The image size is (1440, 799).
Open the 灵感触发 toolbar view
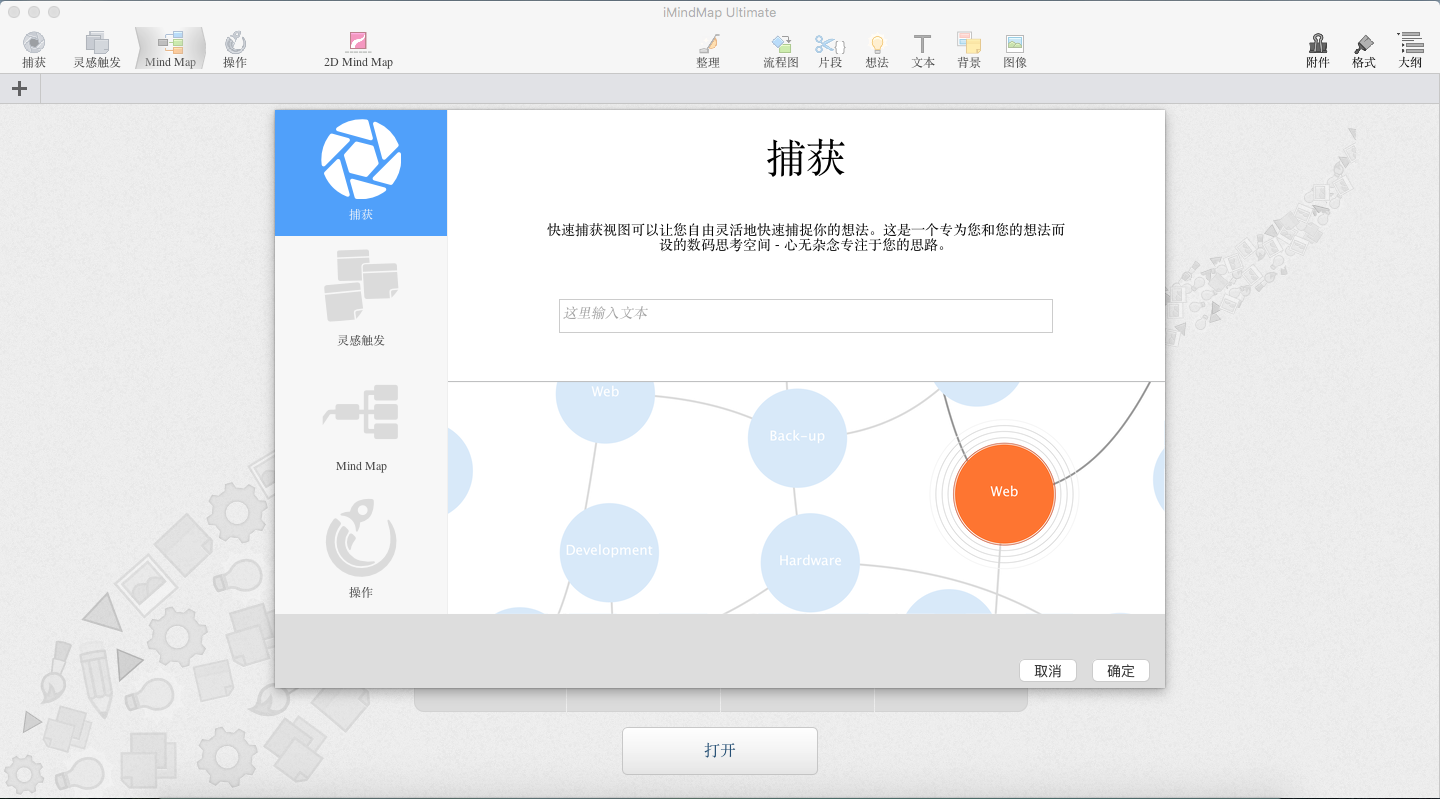click(97, 49)
